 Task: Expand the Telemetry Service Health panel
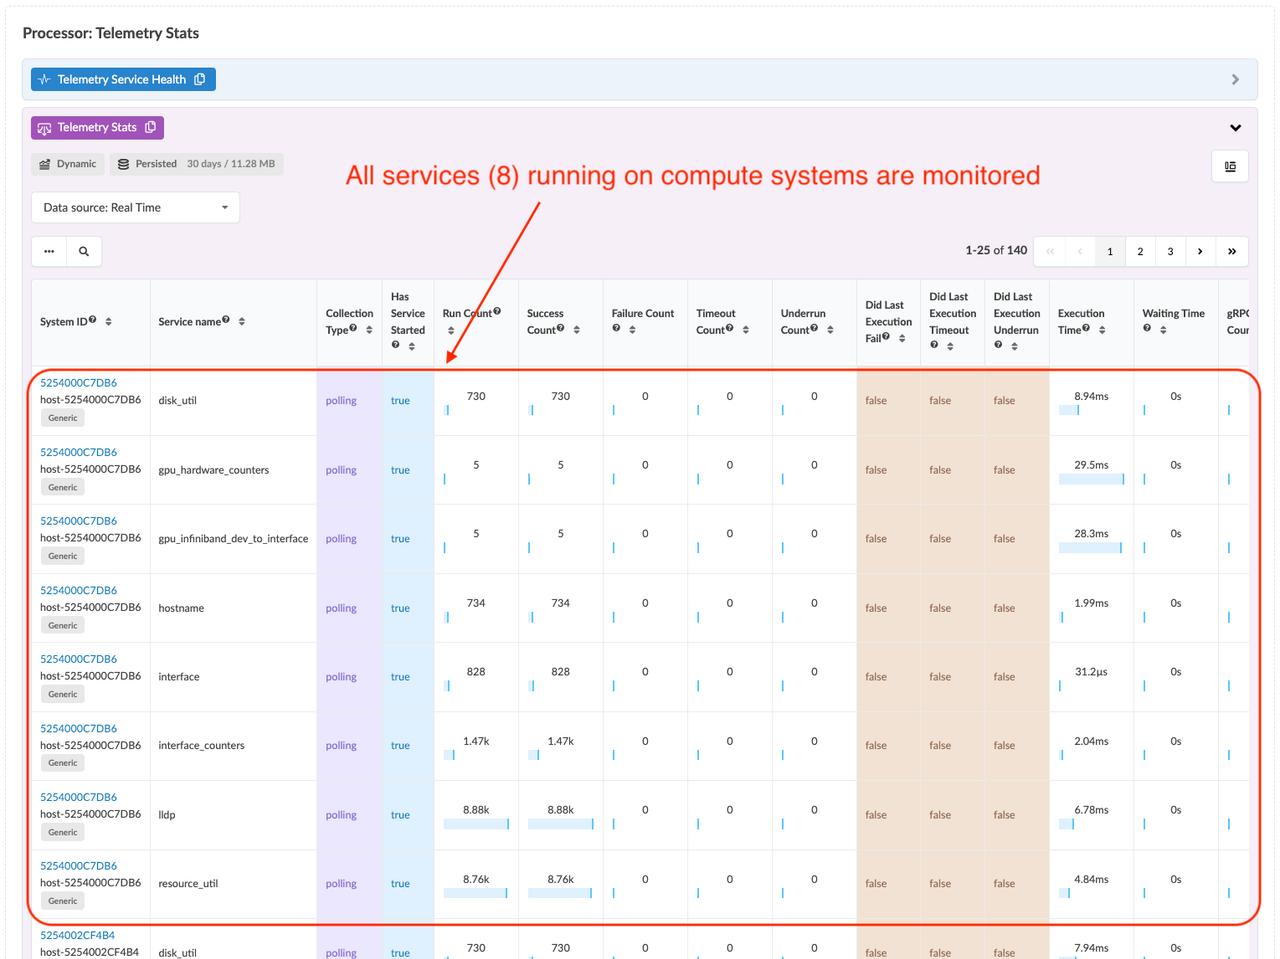(1235, 79)
